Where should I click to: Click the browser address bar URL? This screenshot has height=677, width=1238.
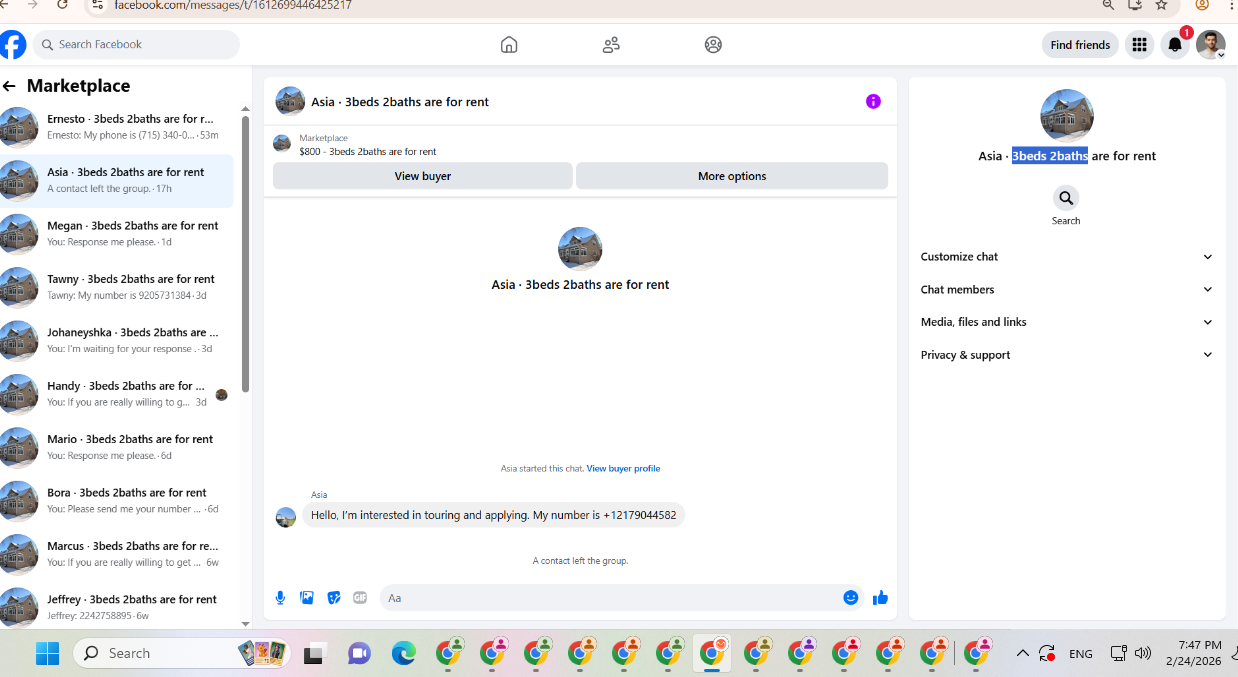coord(233,5)
